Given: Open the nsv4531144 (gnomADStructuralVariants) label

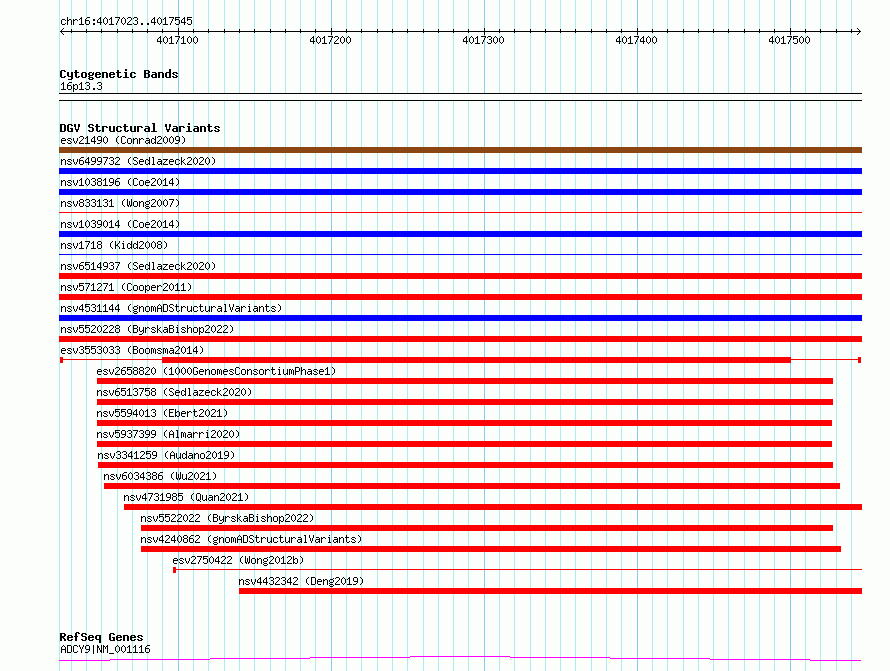Looking at the screenshot, I should pyautogui.click(x=170, y=308).
